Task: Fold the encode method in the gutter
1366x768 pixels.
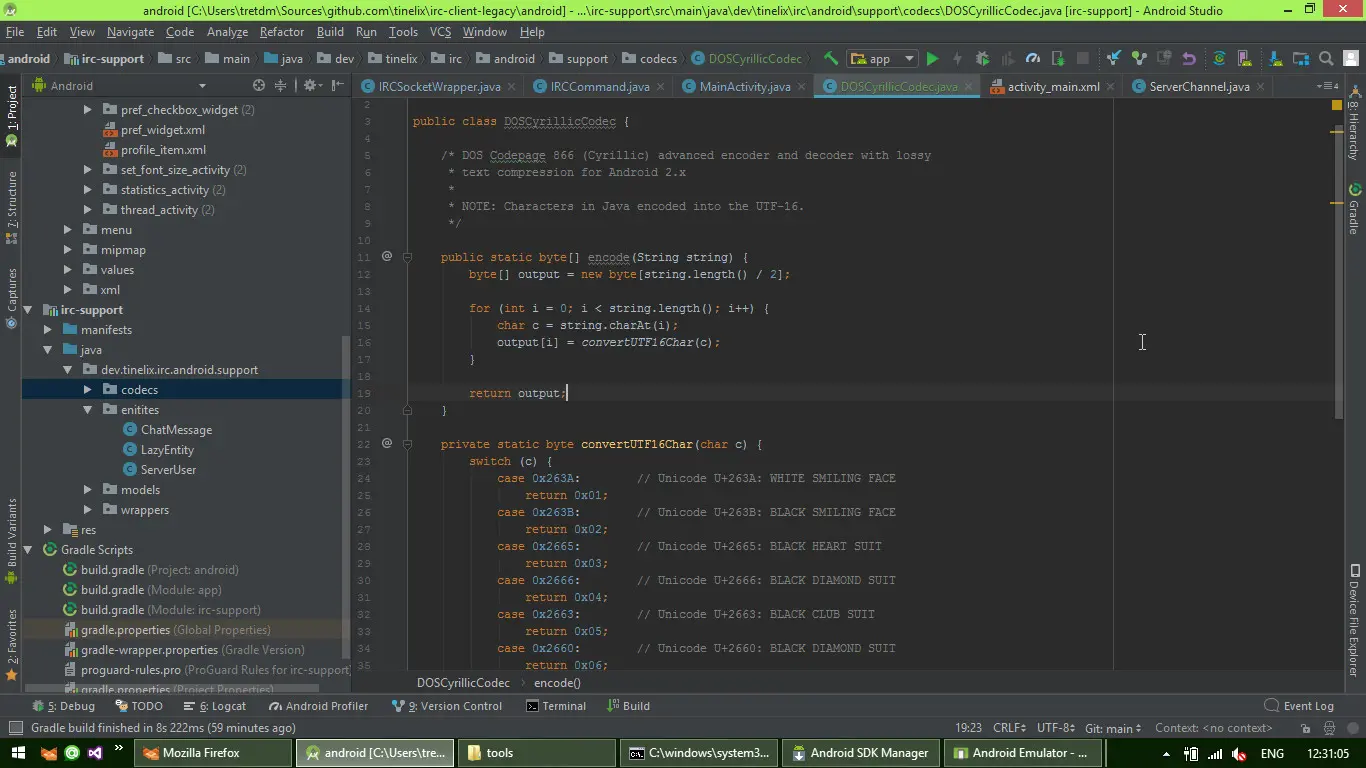Action: [408, 257]
